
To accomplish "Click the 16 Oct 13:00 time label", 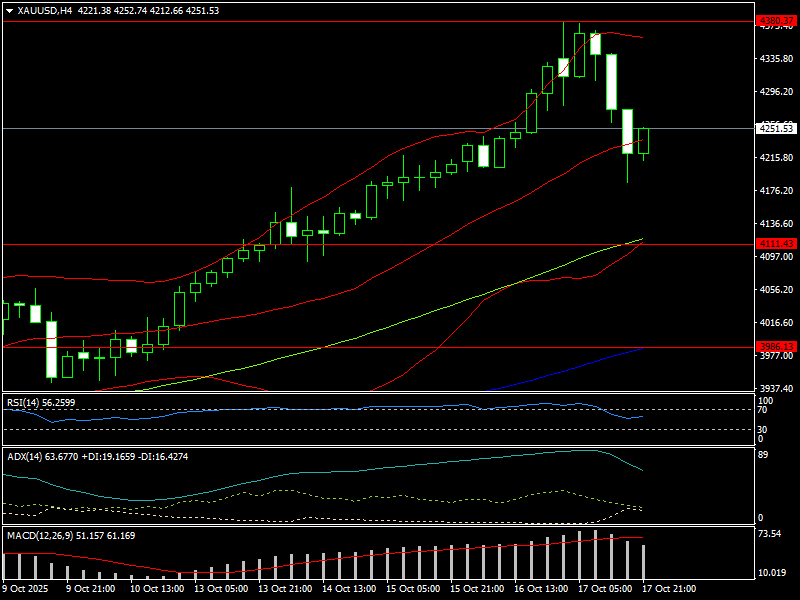I will click(542, 590).
